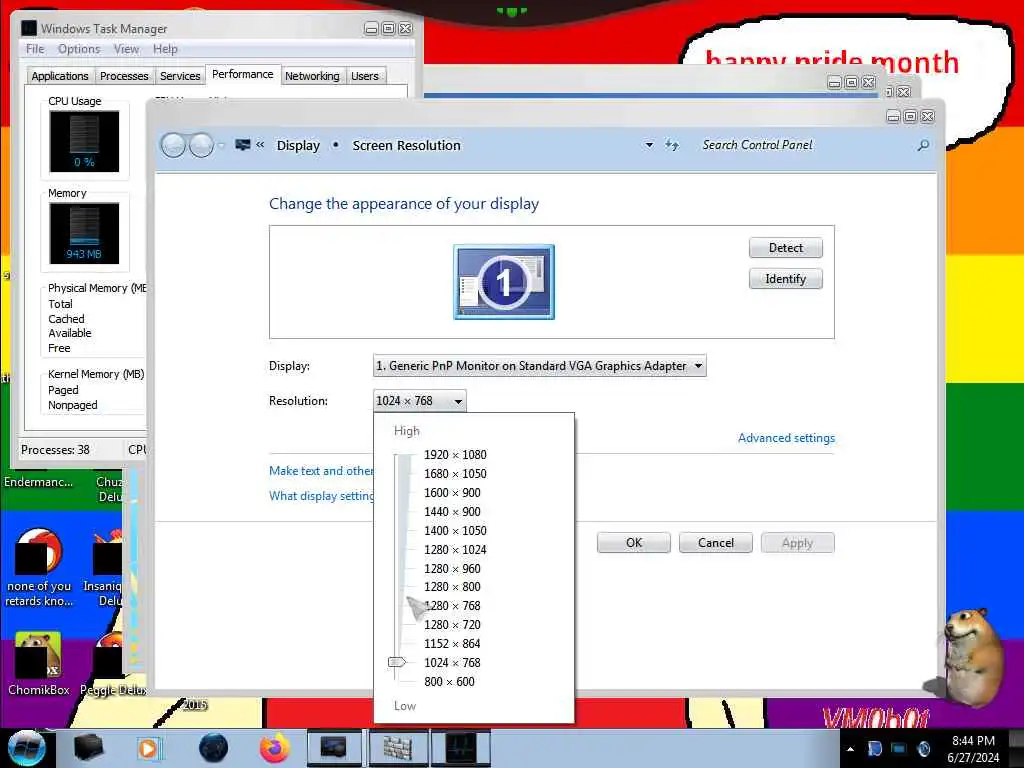Open Task Manager Options menu
This screenshot has width=1024, height=768.
coord(79,49)
